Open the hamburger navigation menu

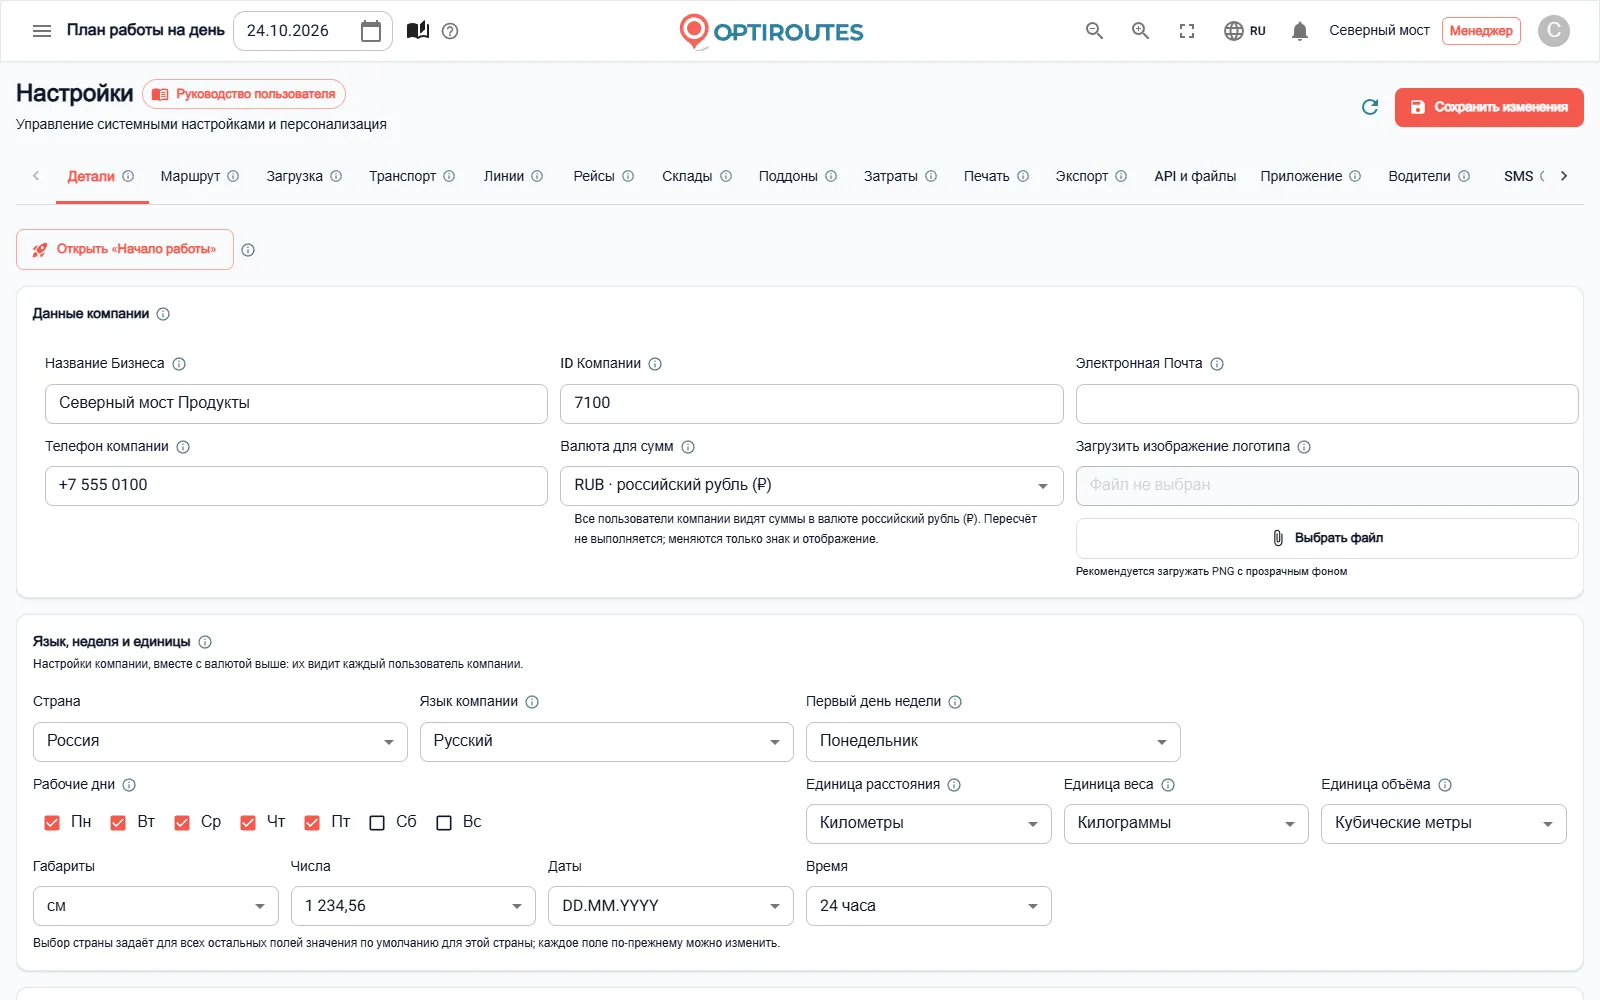click(x=42, y=31)
